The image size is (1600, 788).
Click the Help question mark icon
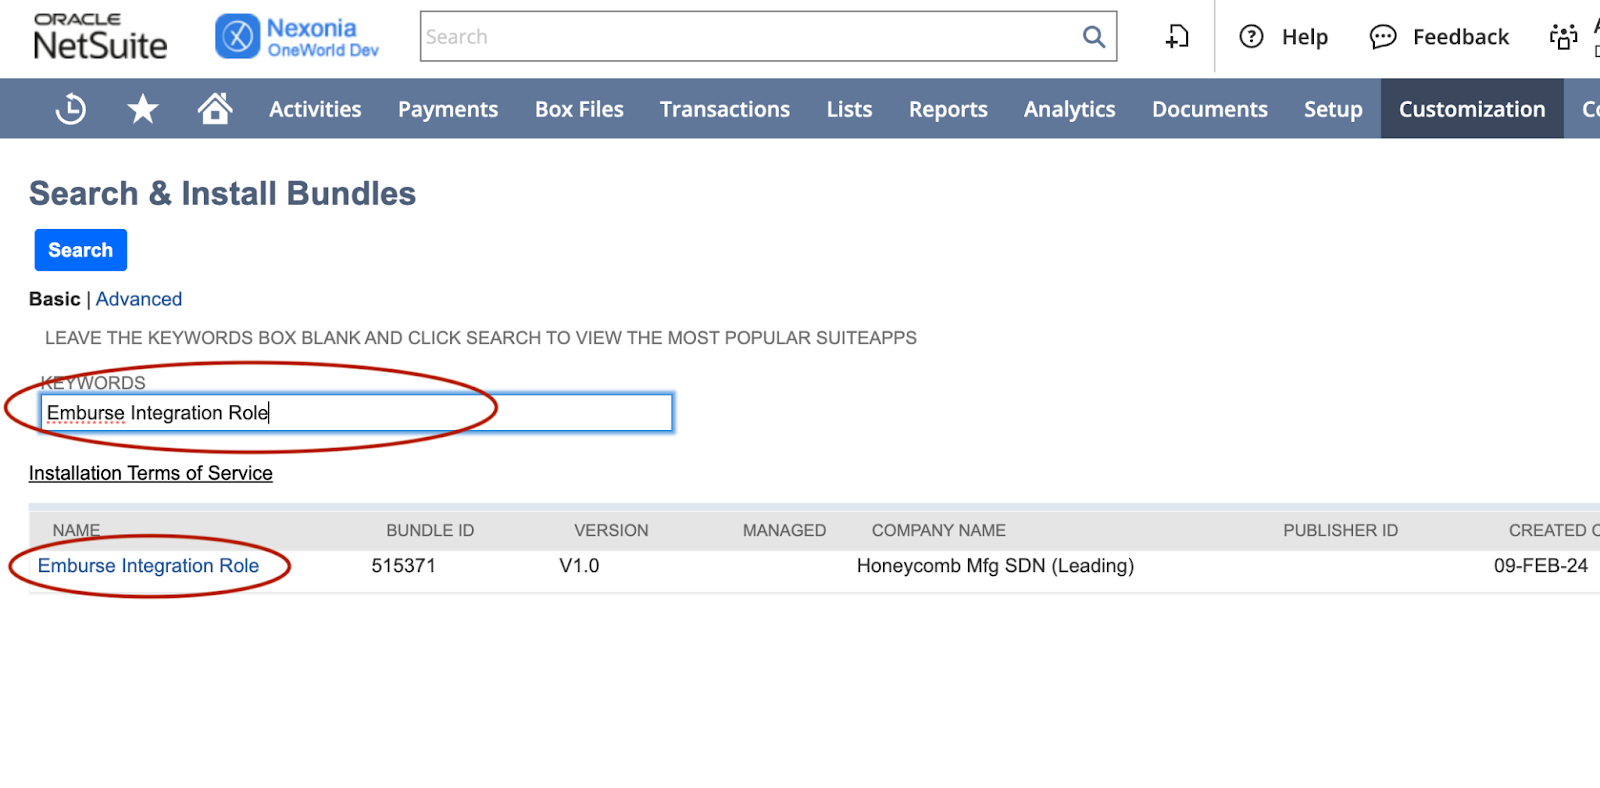point(1251,37)
